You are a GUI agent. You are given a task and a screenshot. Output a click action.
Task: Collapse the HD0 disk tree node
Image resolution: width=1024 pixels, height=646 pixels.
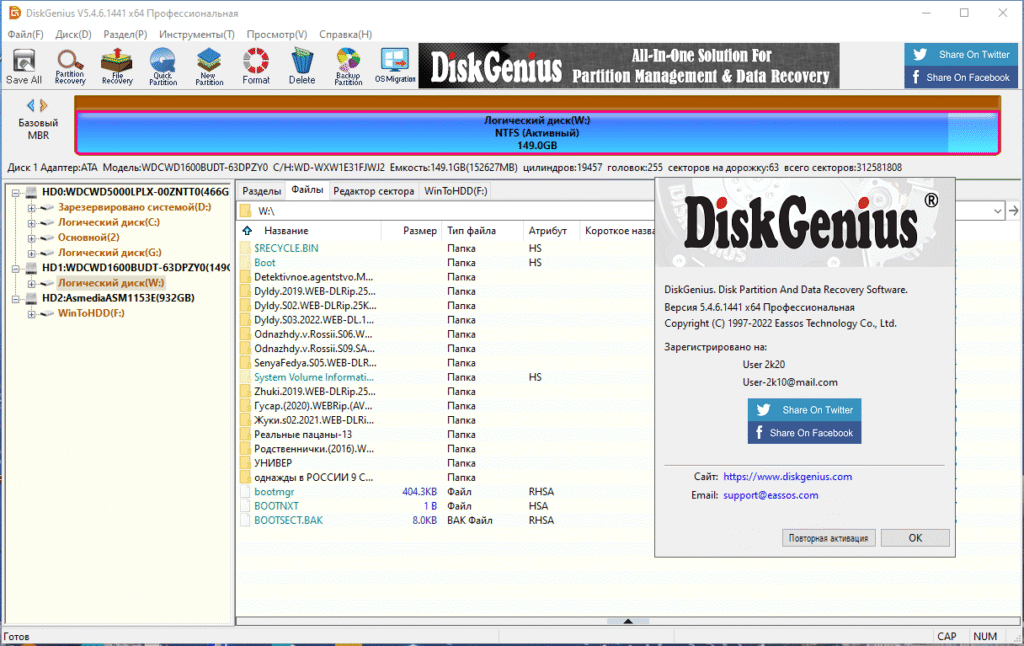16,193
